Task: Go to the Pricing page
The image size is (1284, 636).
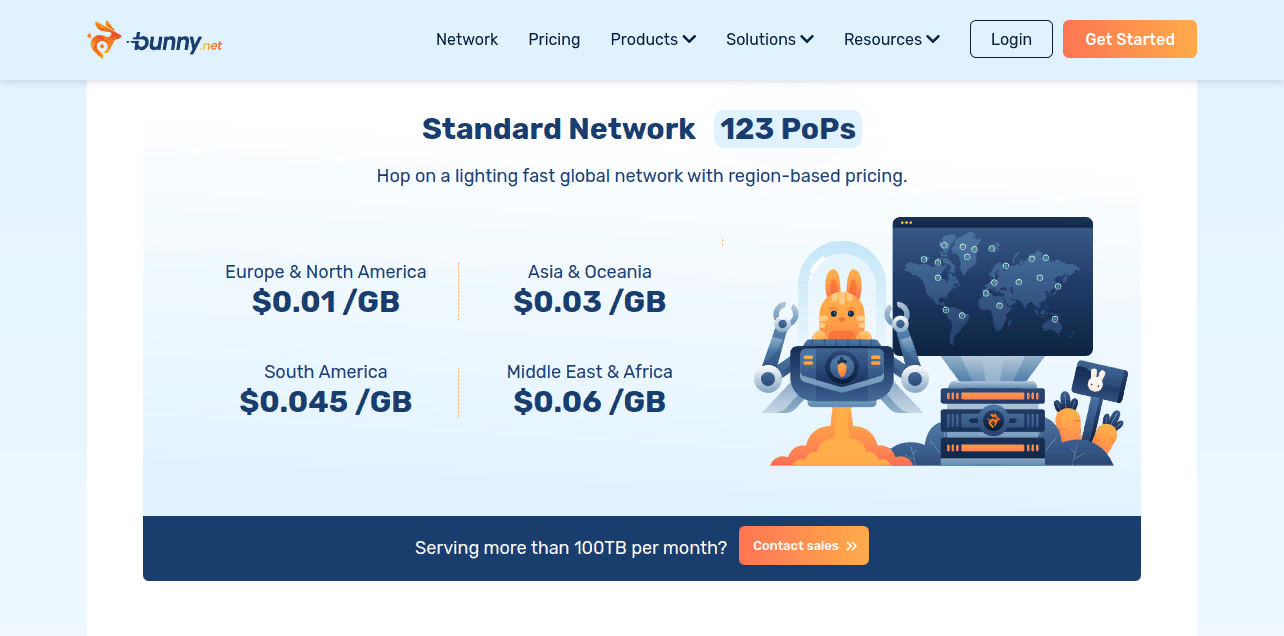Action: [x=554, y=40]
